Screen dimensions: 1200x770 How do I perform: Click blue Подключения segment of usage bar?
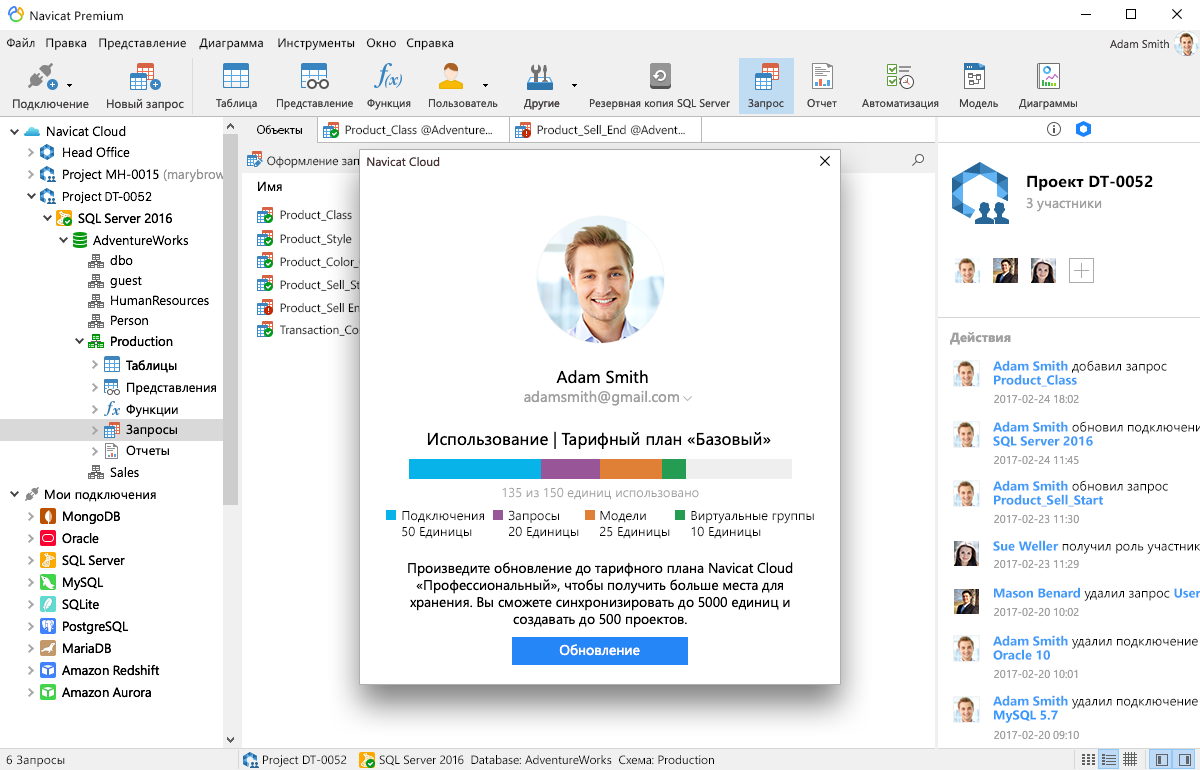click(x=475, y=469)
